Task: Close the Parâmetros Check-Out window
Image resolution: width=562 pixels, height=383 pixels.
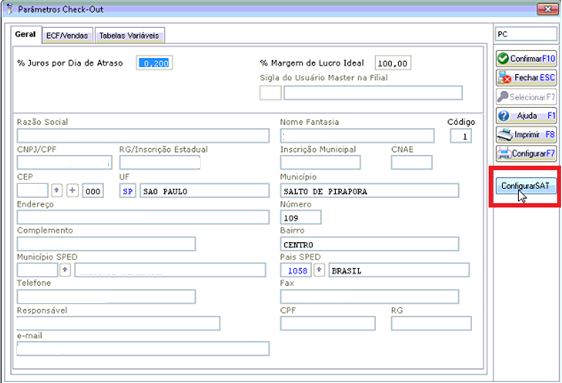Action: point(547,9)
